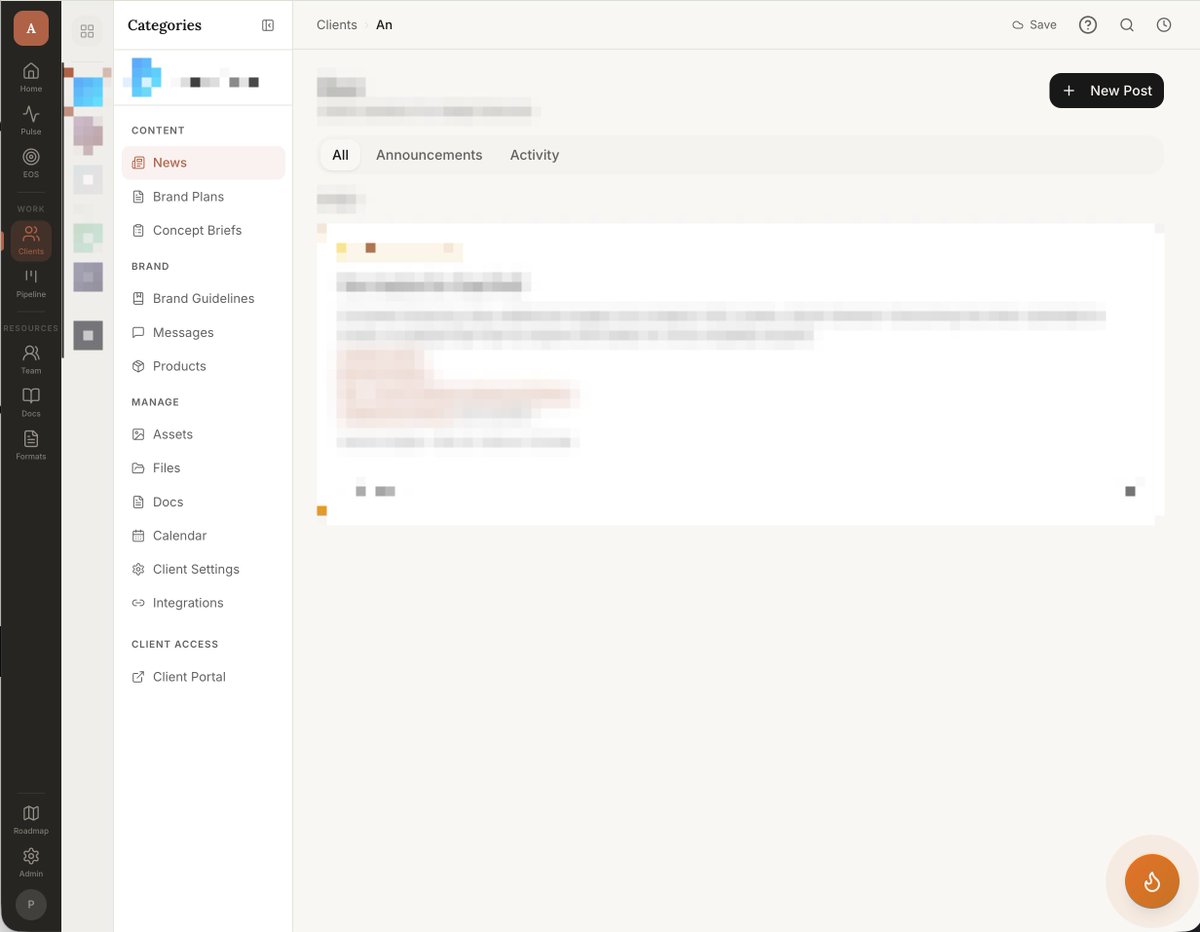Viewport: 1200px width, 932px height.
Task: Create a New Post
Action: [x=1106, y=90]
